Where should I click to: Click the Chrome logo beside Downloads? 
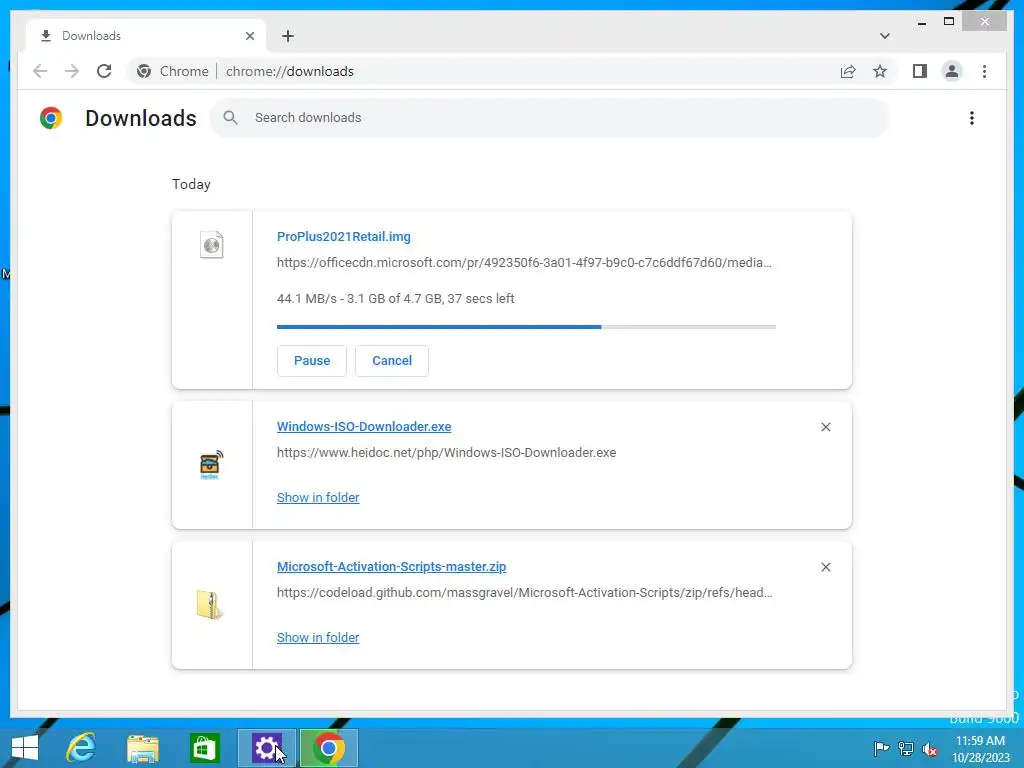point(51,118)
